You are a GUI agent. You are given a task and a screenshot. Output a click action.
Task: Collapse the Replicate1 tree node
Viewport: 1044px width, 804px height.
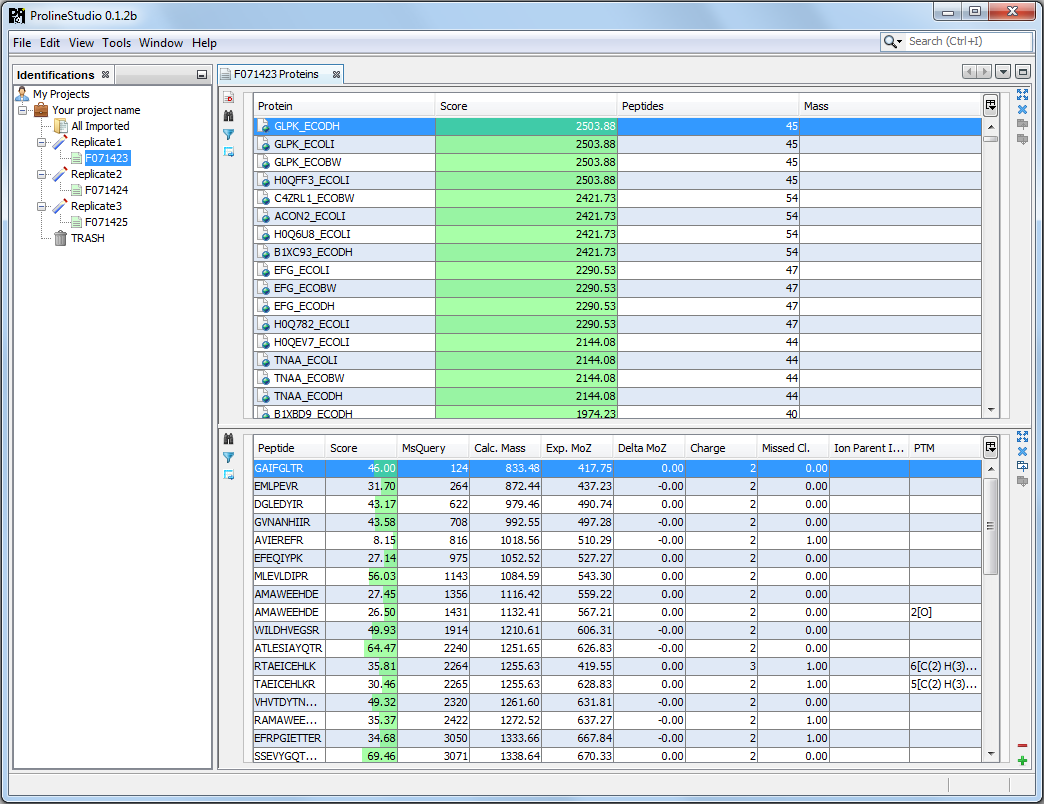pyautogui.click(x=42, y=142)
